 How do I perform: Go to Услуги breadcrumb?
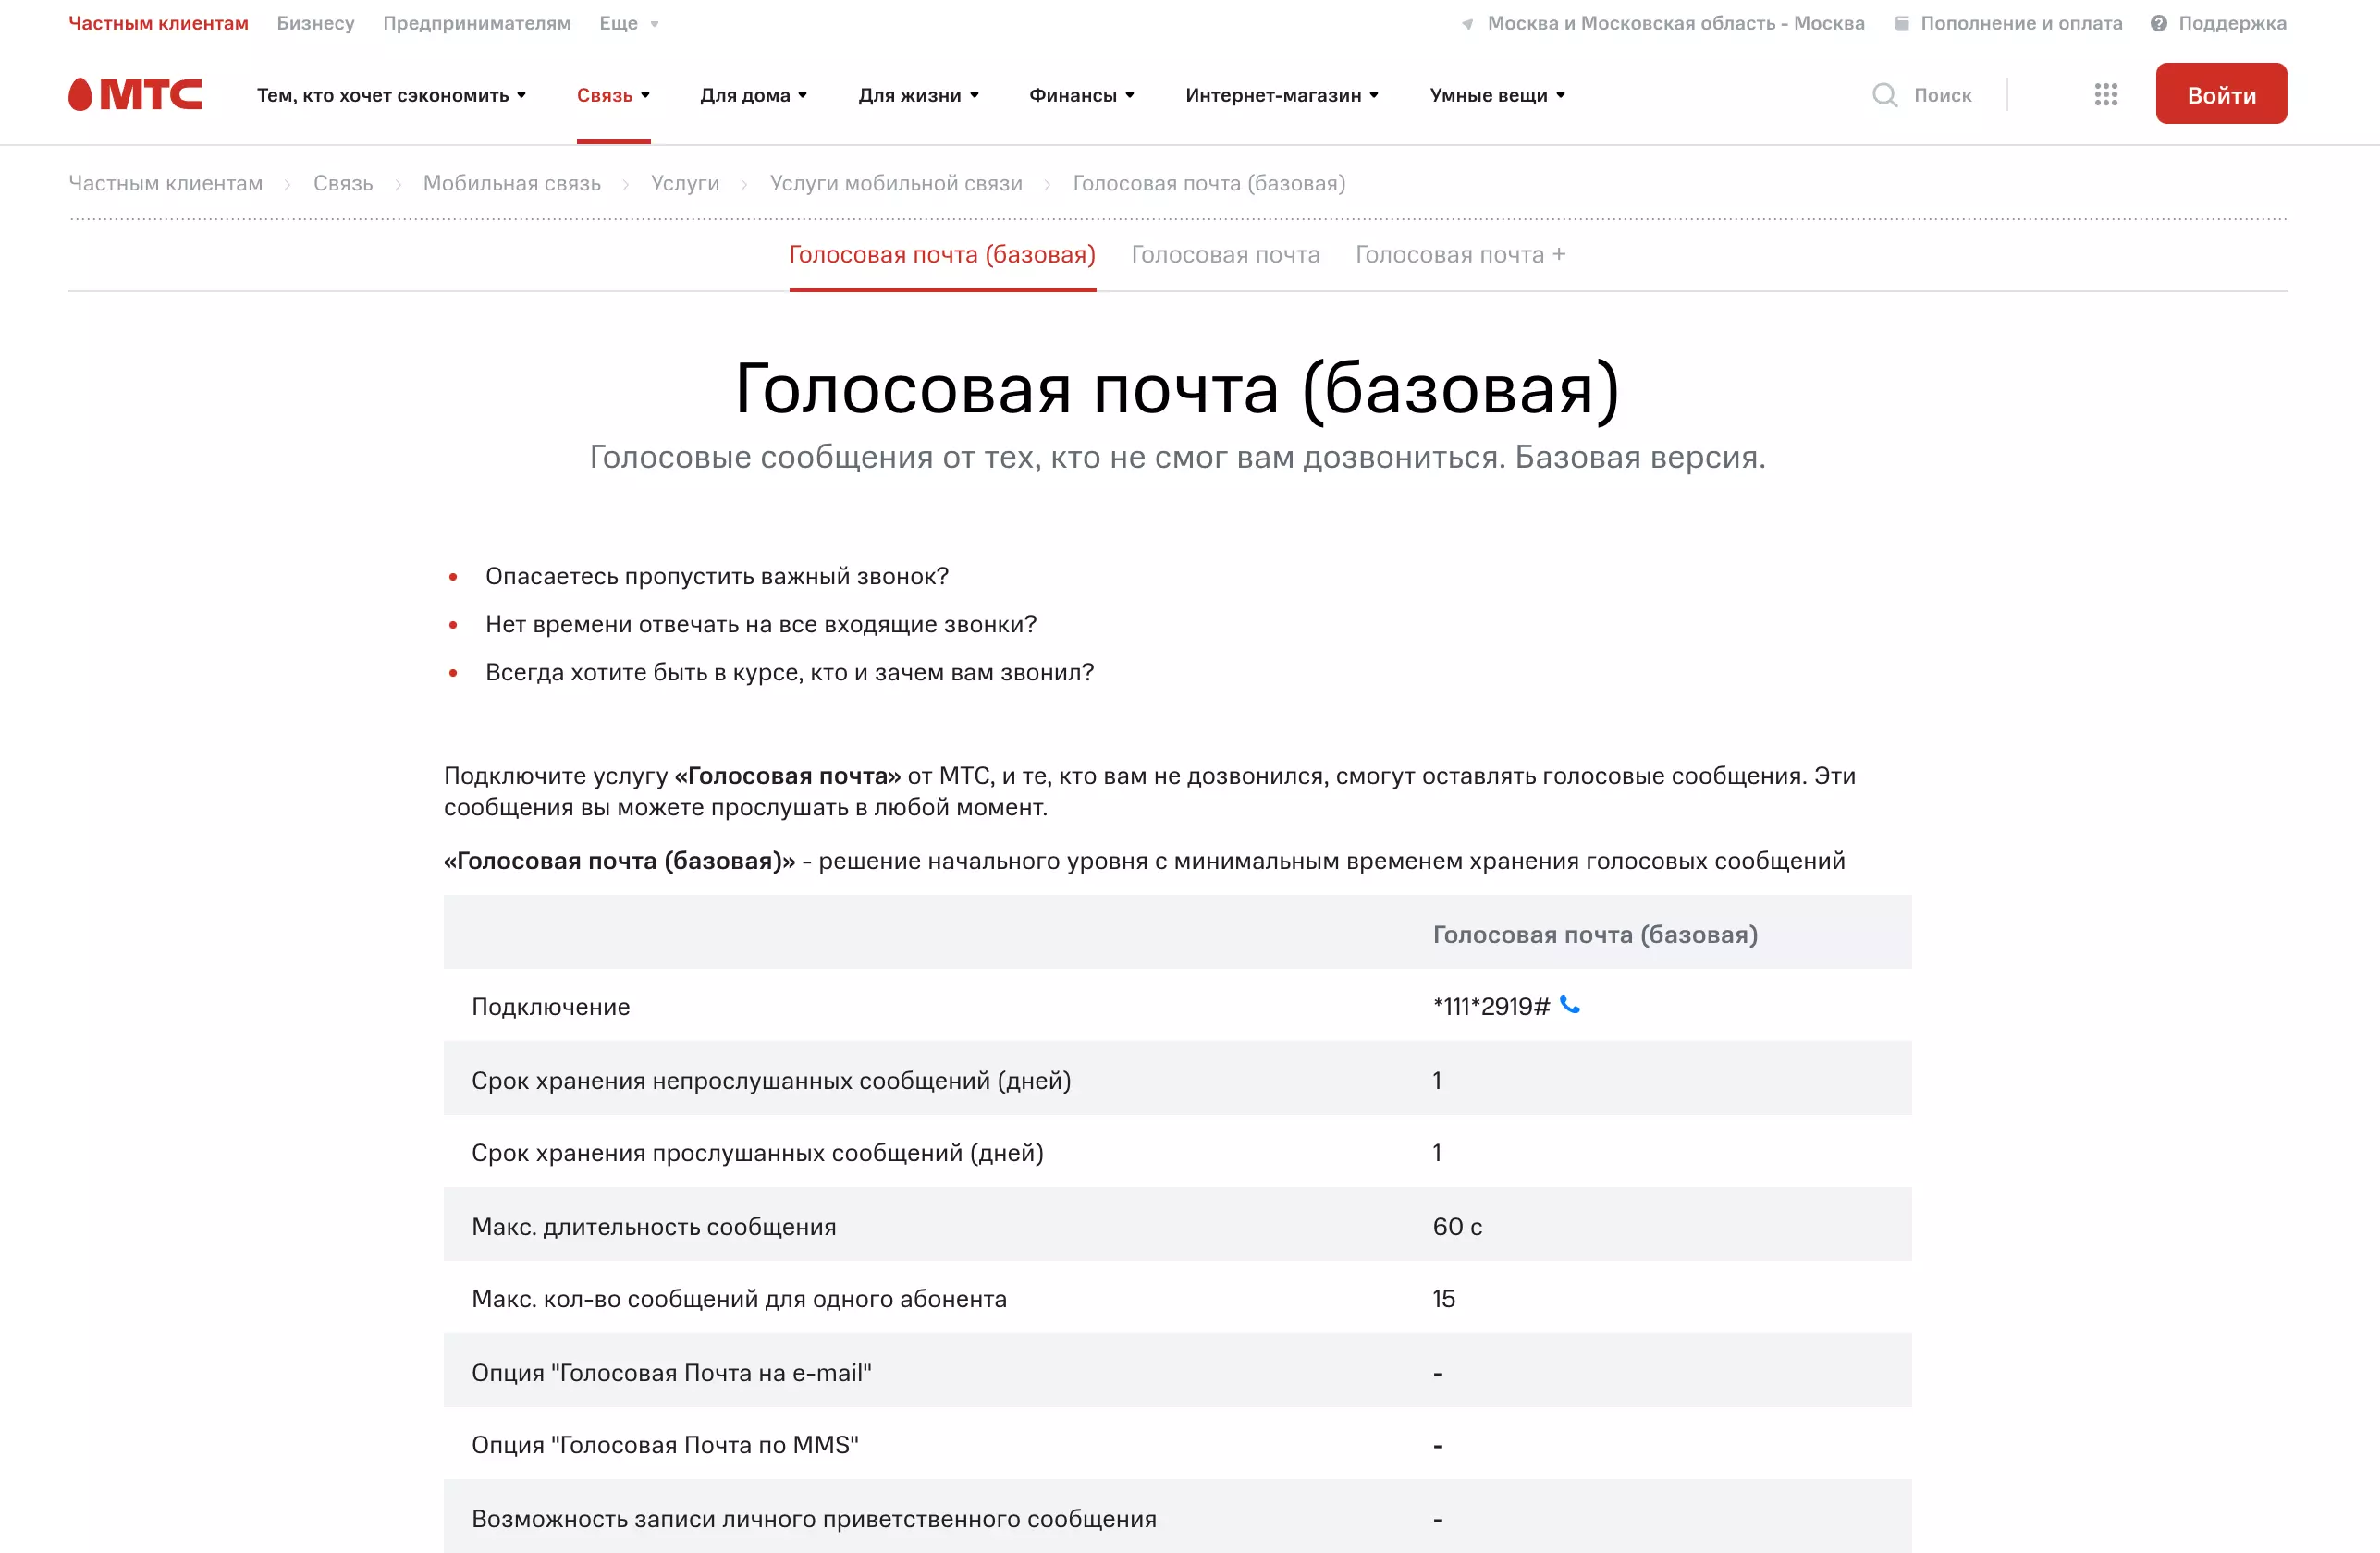[x=685, y=183]
